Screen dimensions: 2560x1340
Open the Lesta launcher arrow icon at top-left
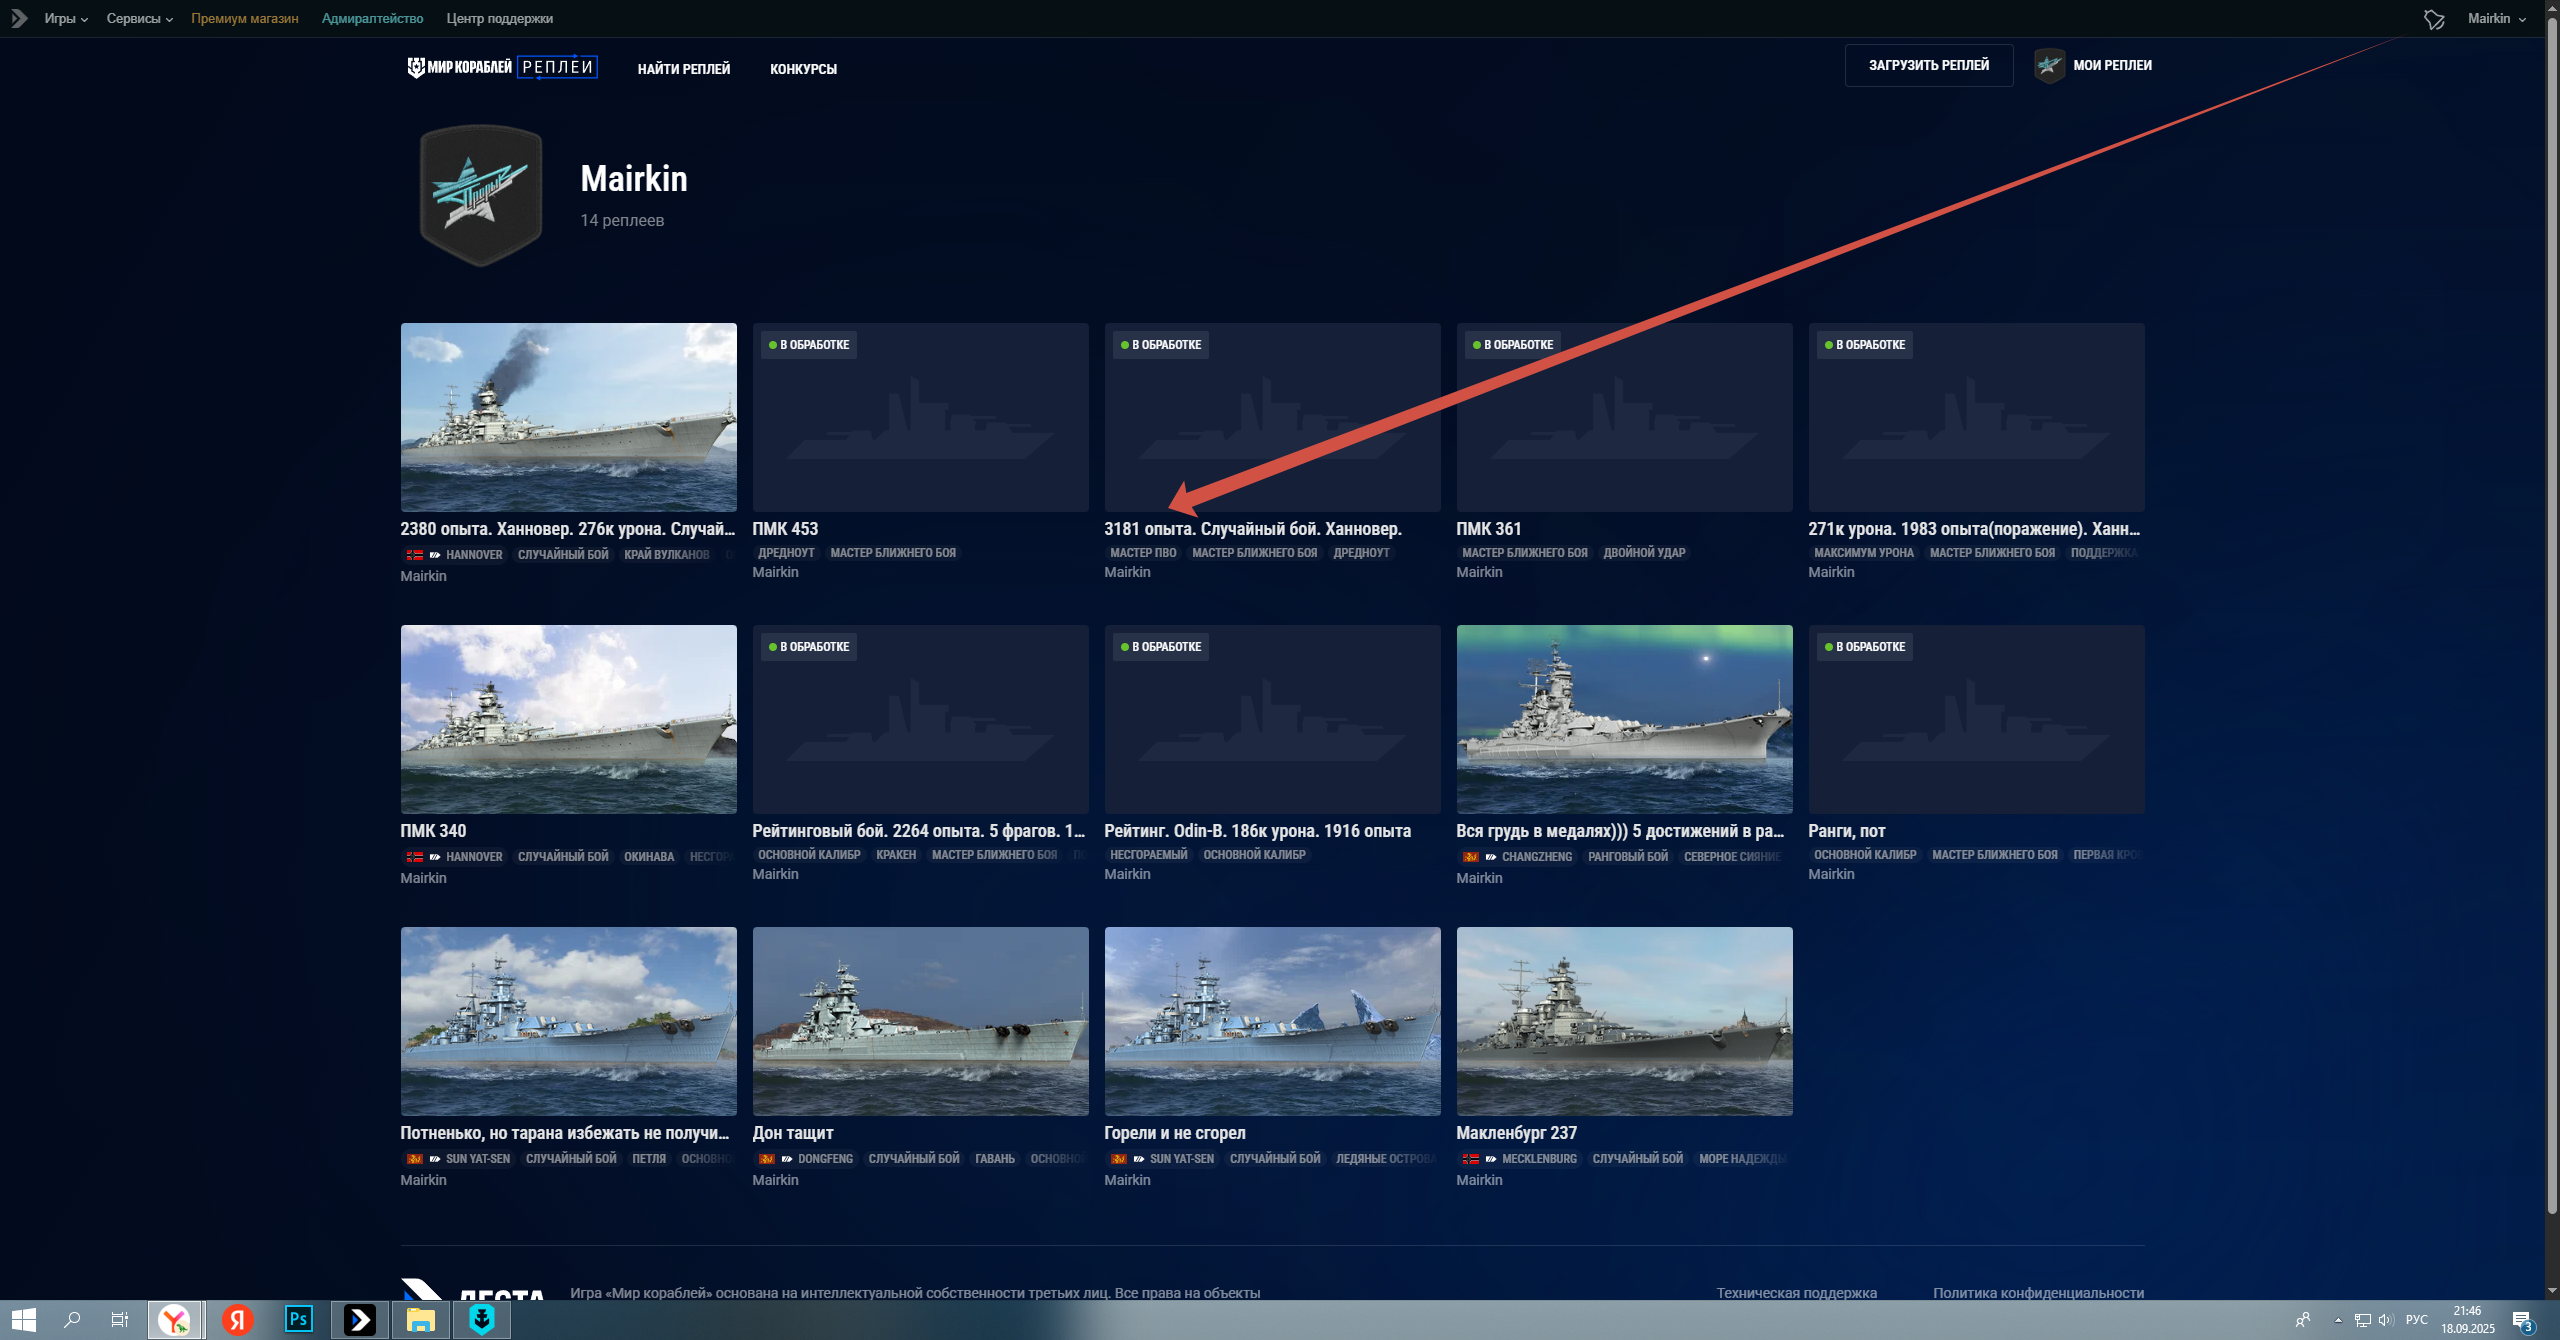pyautogui.click(x=18, y=18)
